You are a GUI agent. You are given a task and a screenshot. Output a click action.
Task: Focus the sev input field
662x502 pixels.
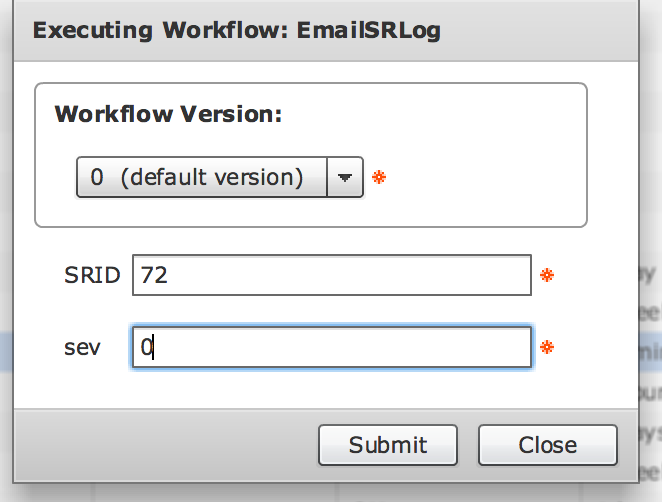coord(331,347)
